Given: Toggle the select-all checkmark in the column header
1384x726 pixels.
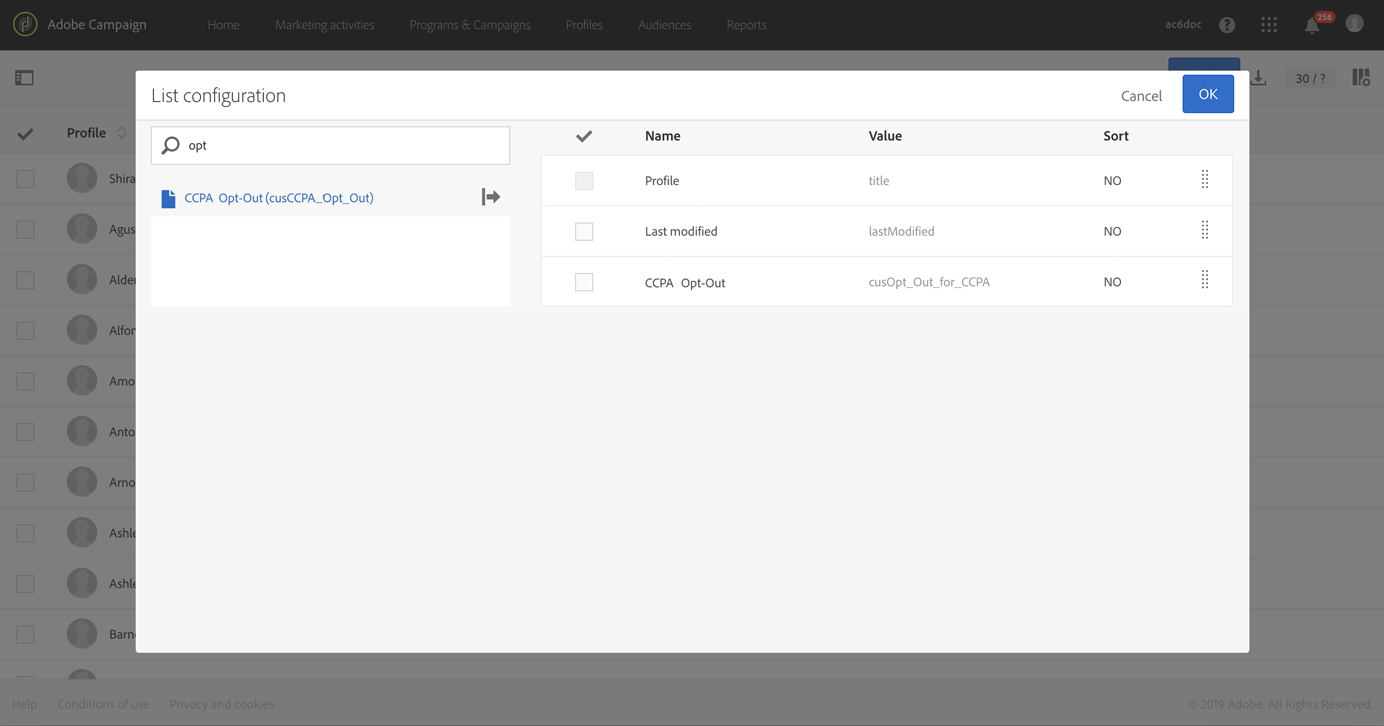Looking at the screenshot, I should pyautogui.click(x=584, y=136).
